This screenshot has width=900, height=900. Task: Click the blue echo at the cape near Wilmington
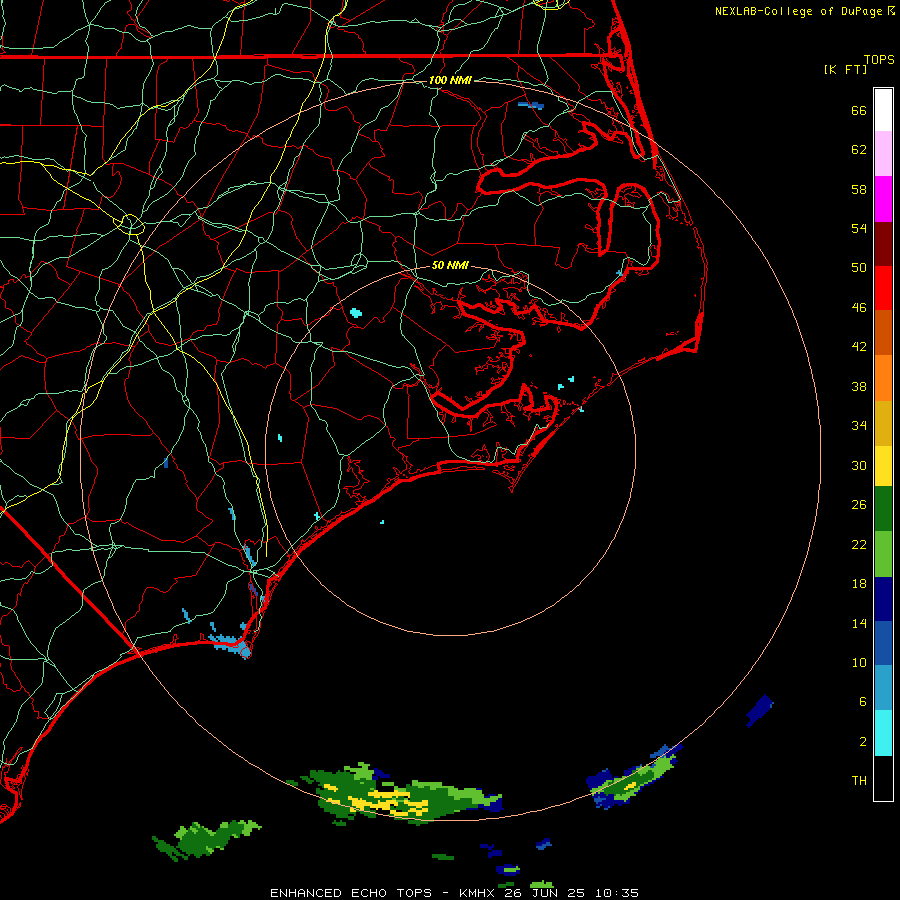(233, 643)
